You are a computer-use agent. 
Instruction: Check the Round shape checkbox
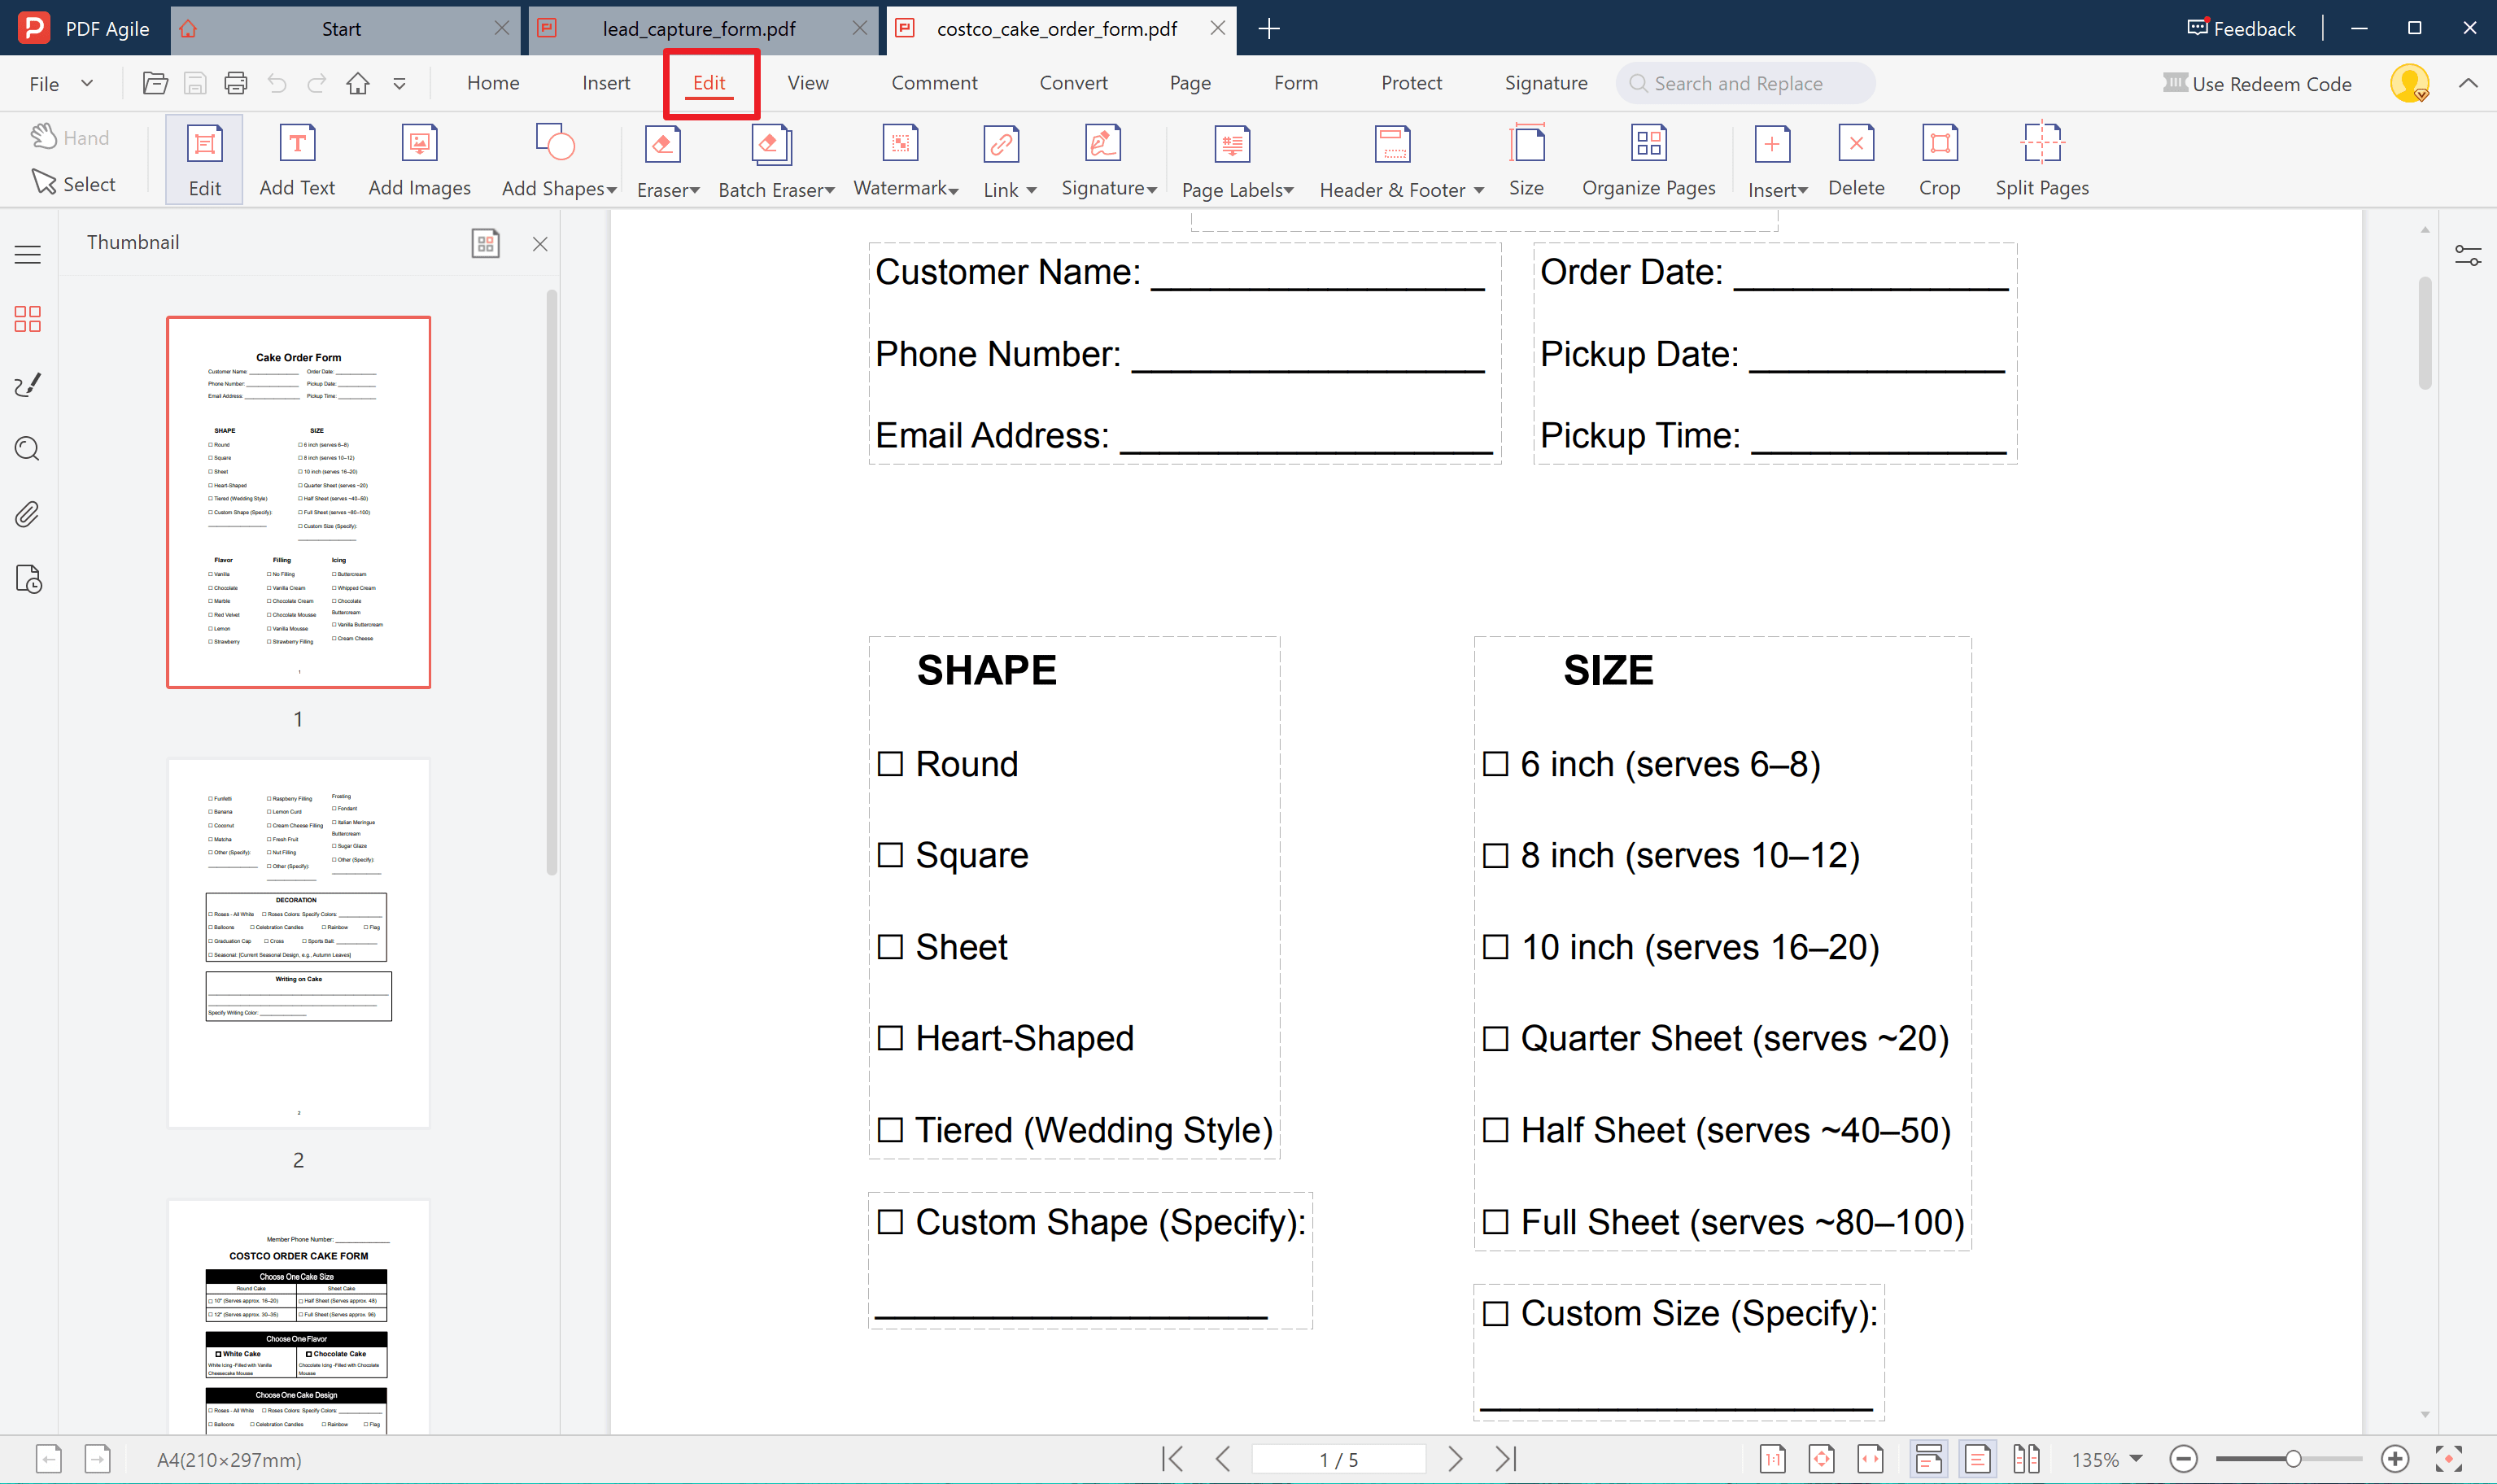point(891,763)
